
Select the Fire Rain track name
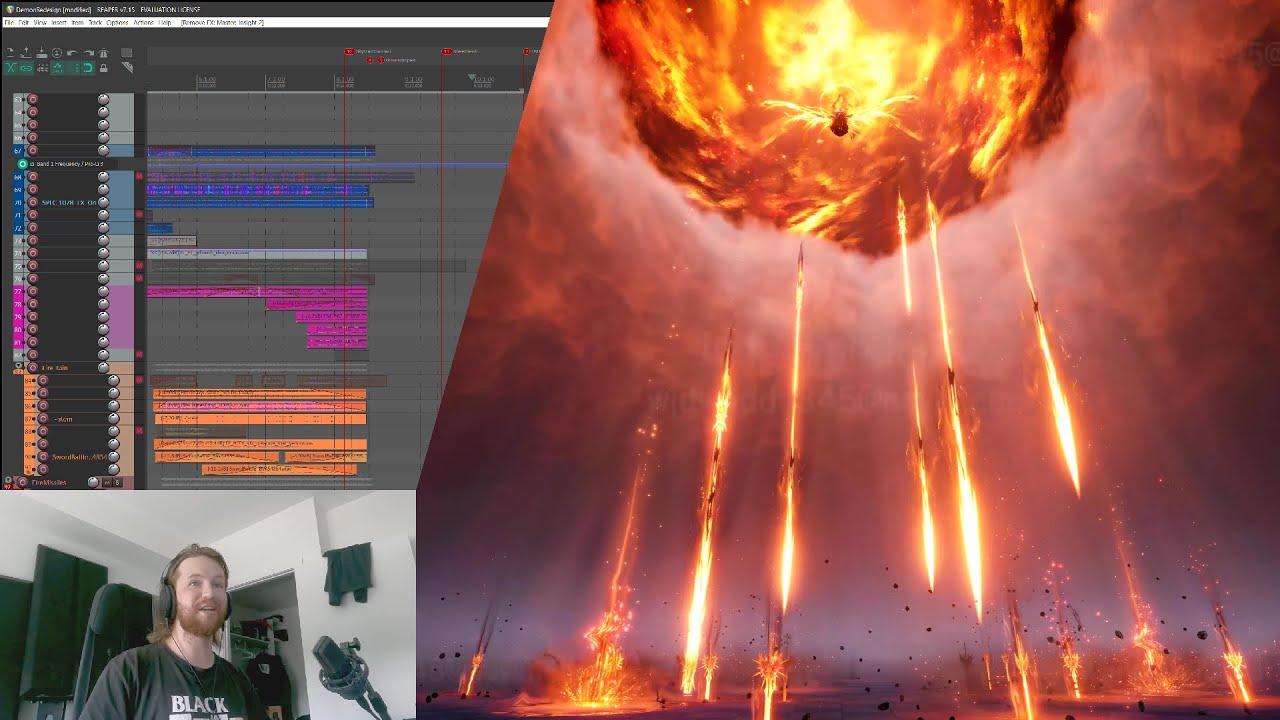click(x=55, y=368)
